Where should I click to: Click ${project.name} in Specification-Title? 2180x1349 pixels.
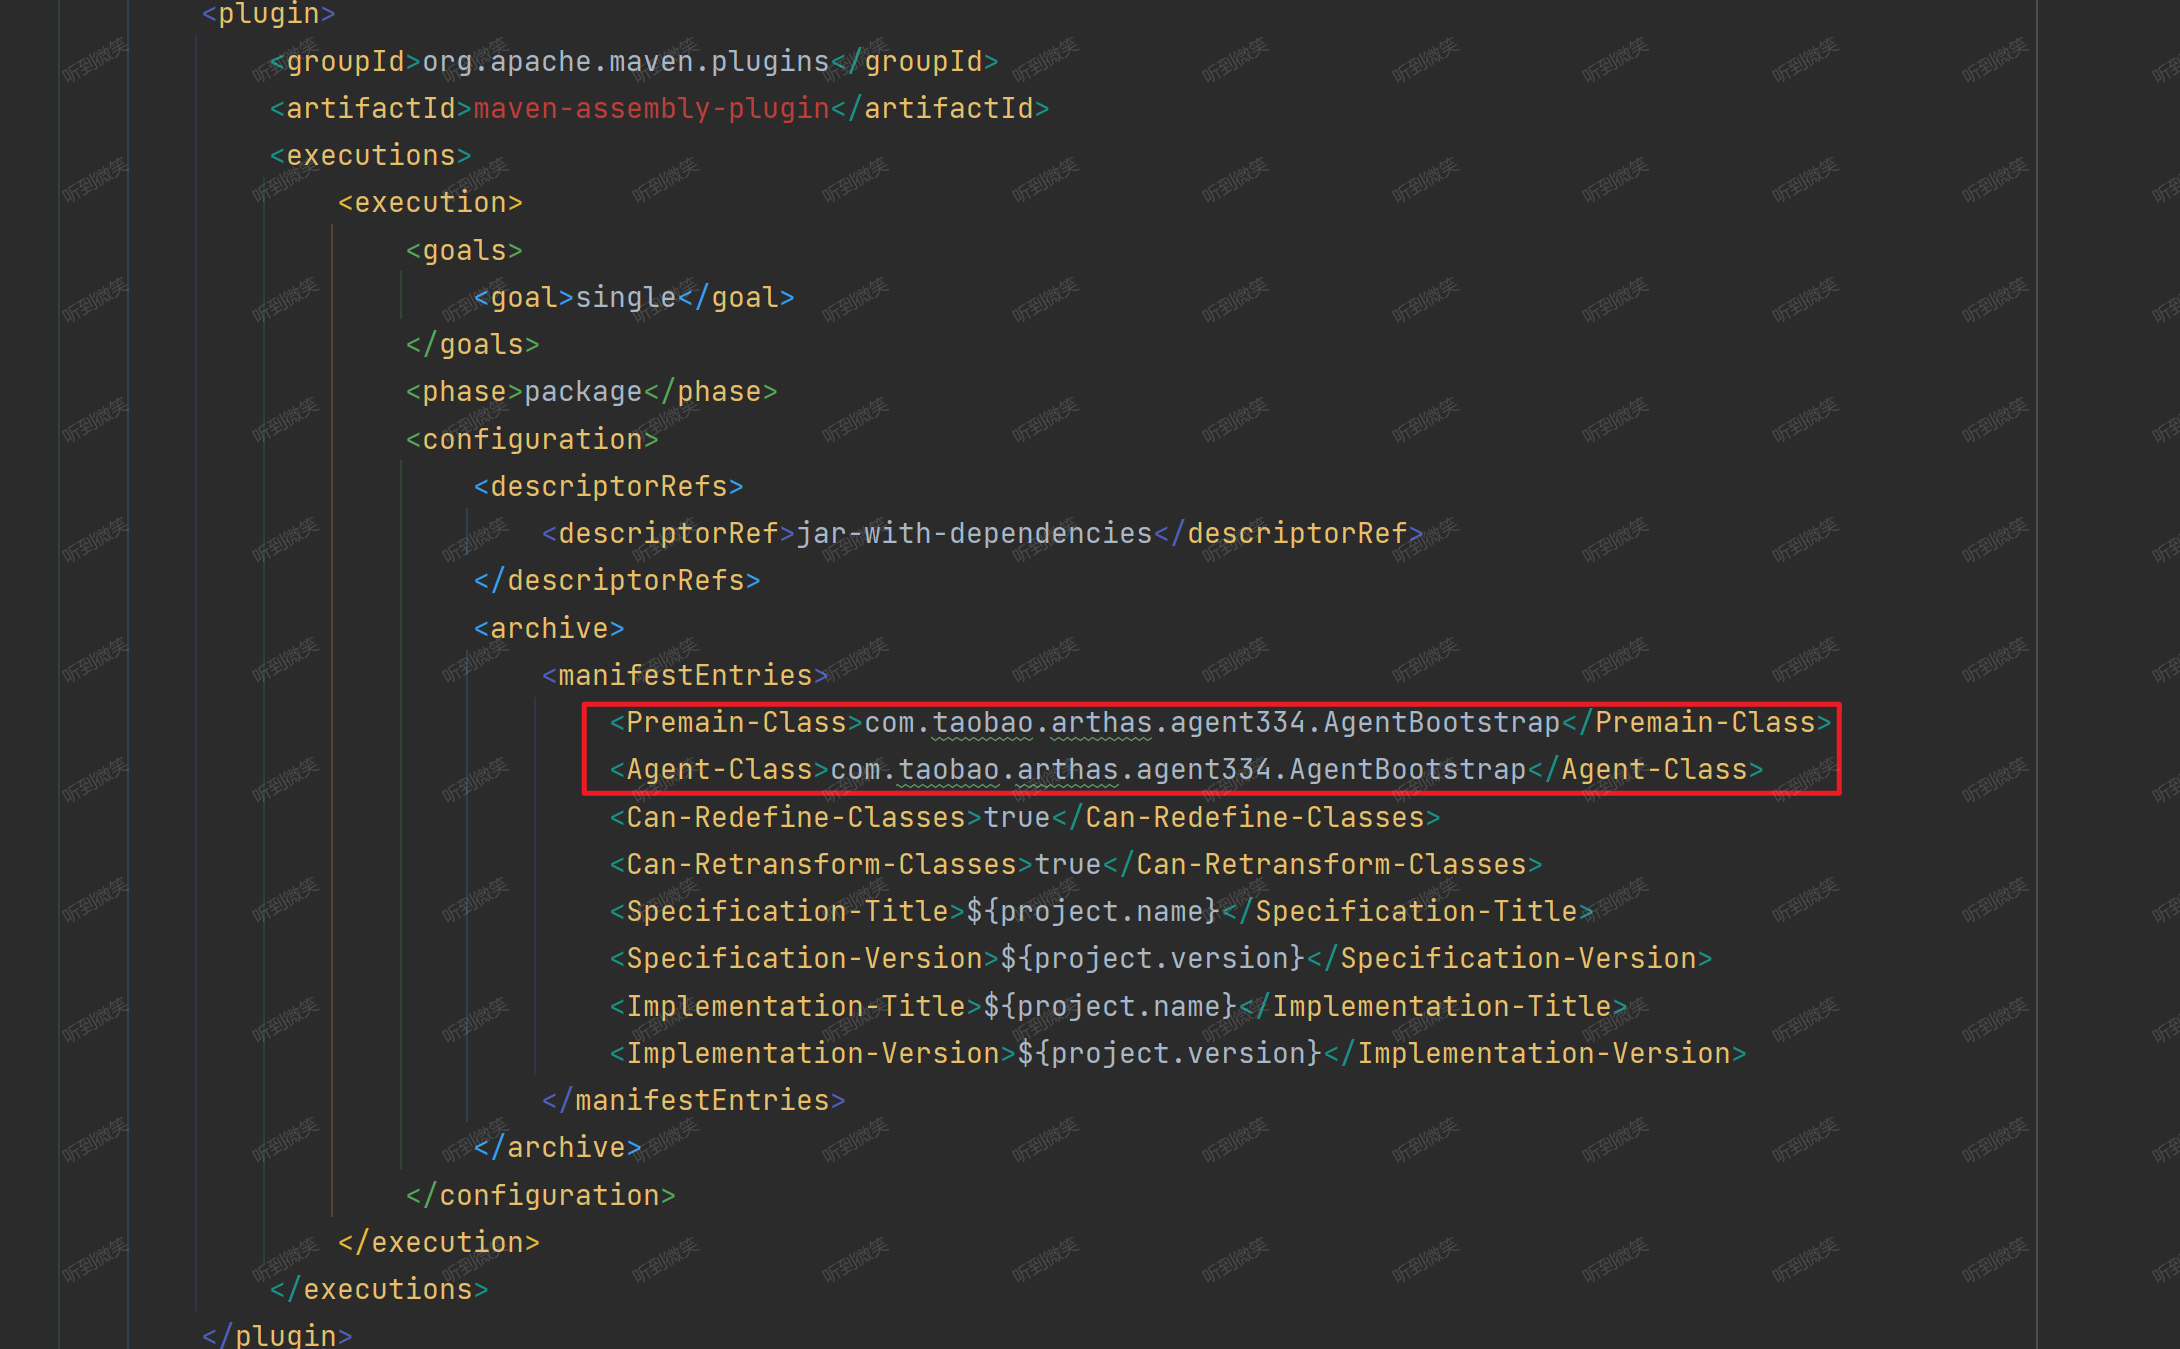pyautogui.click(x=1092, y=911)
